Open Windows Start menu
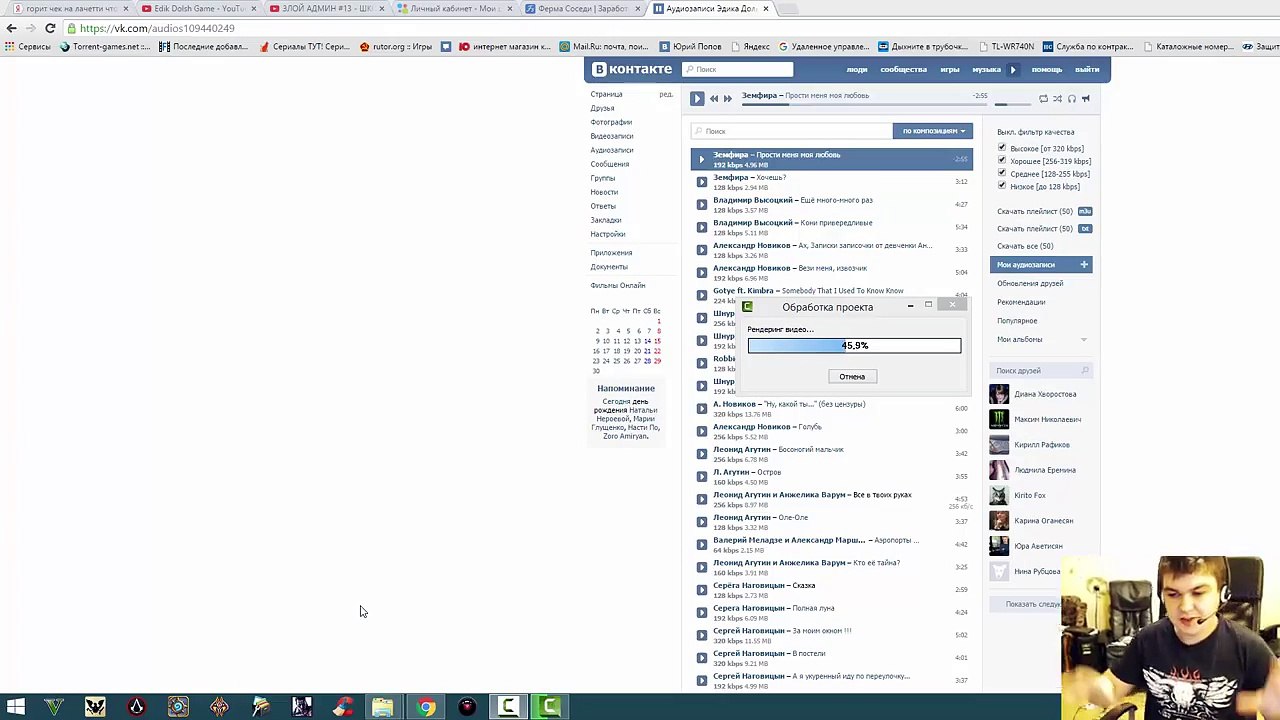1280x720 pixels. [x=16, y=707]
